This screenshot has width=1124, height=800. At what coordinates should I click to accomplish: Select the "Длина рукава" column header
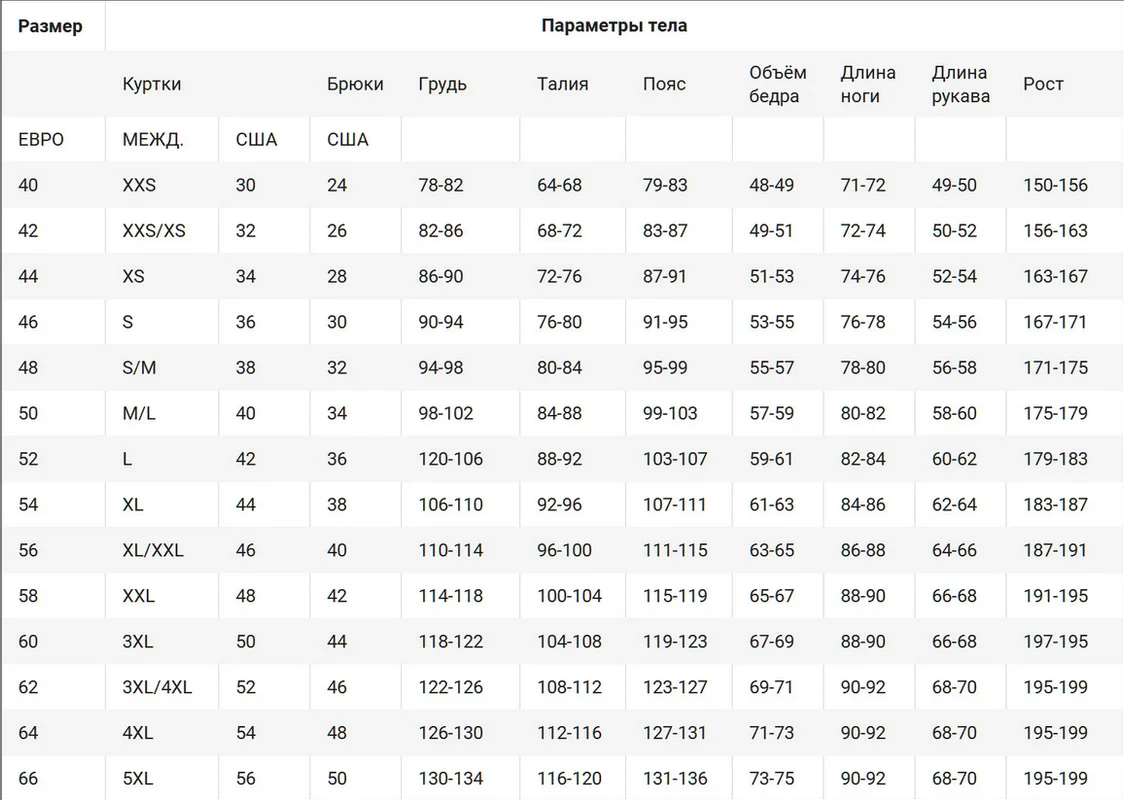click(x=960, y=84)
